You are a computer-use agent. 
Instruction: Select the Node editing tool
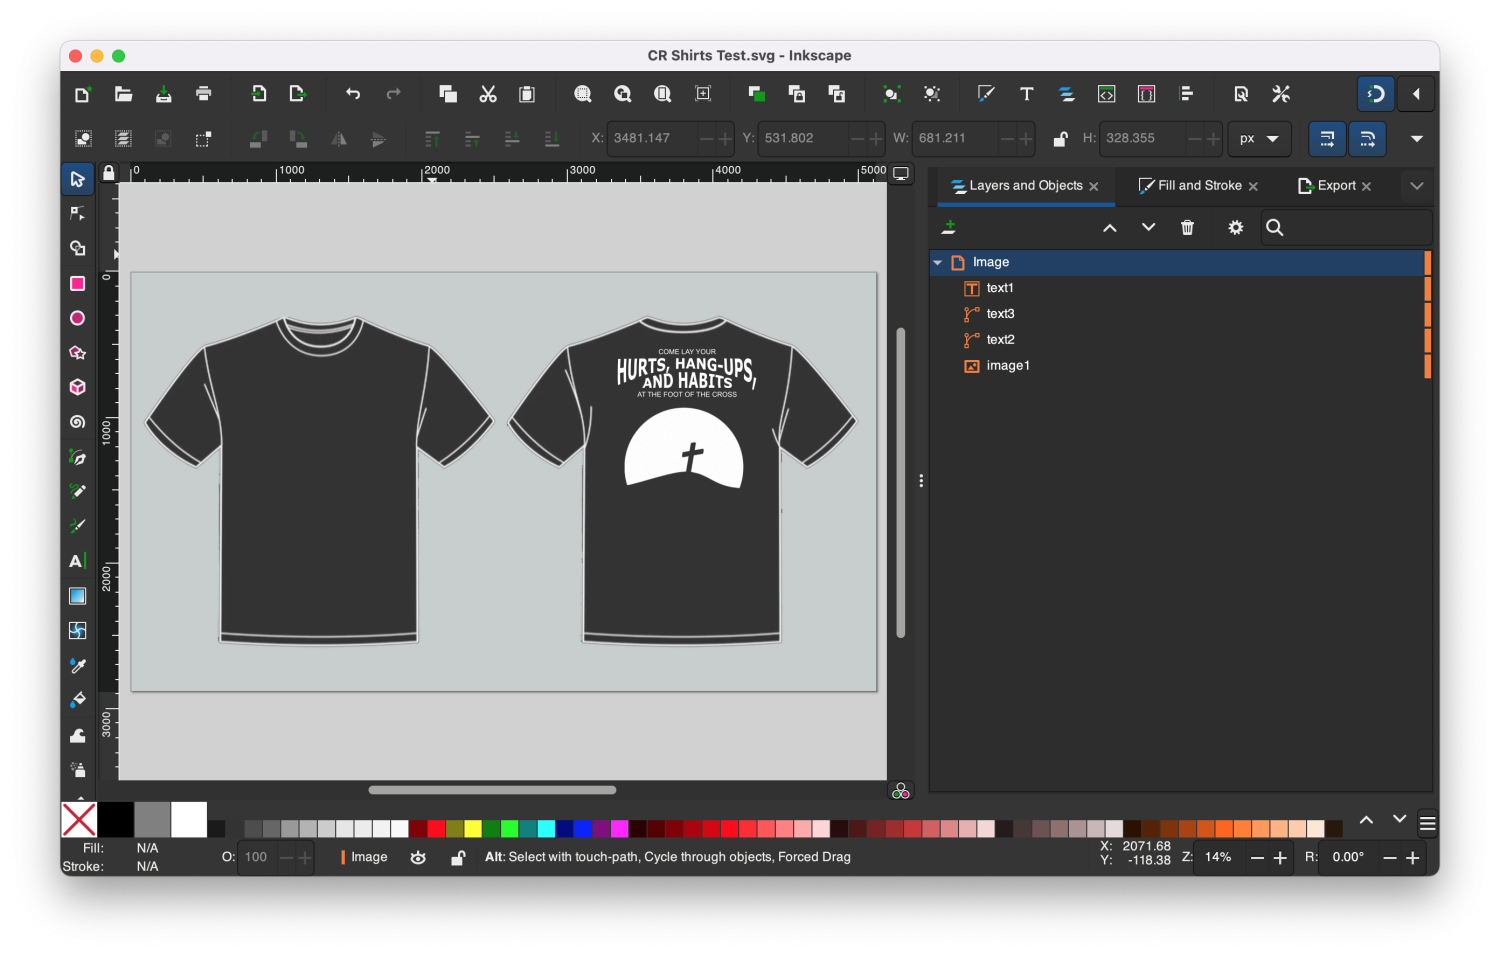77,212
